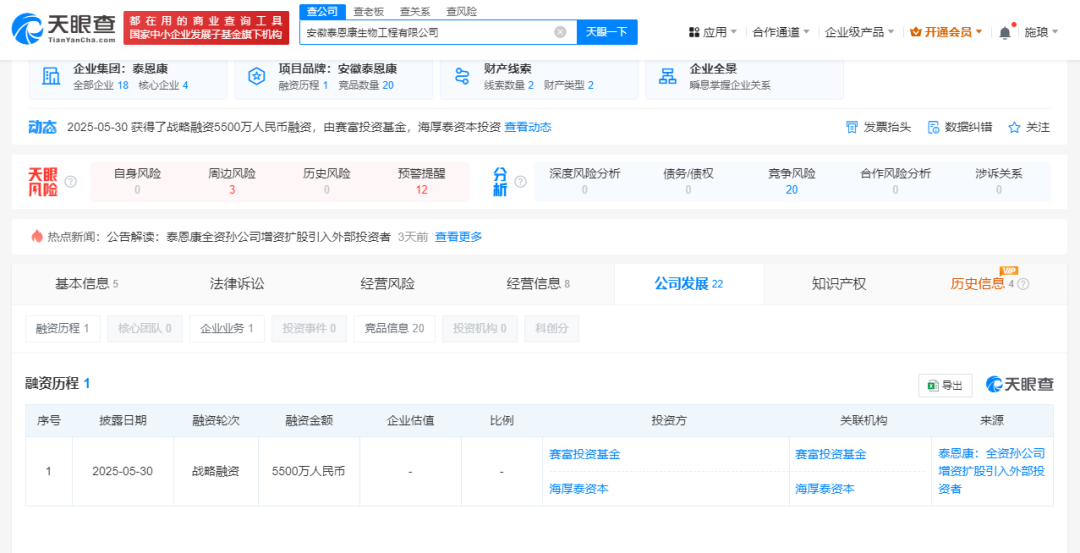Open the 赛富投资基金 investor link
1080x553 pixels.
click(585, 455)
